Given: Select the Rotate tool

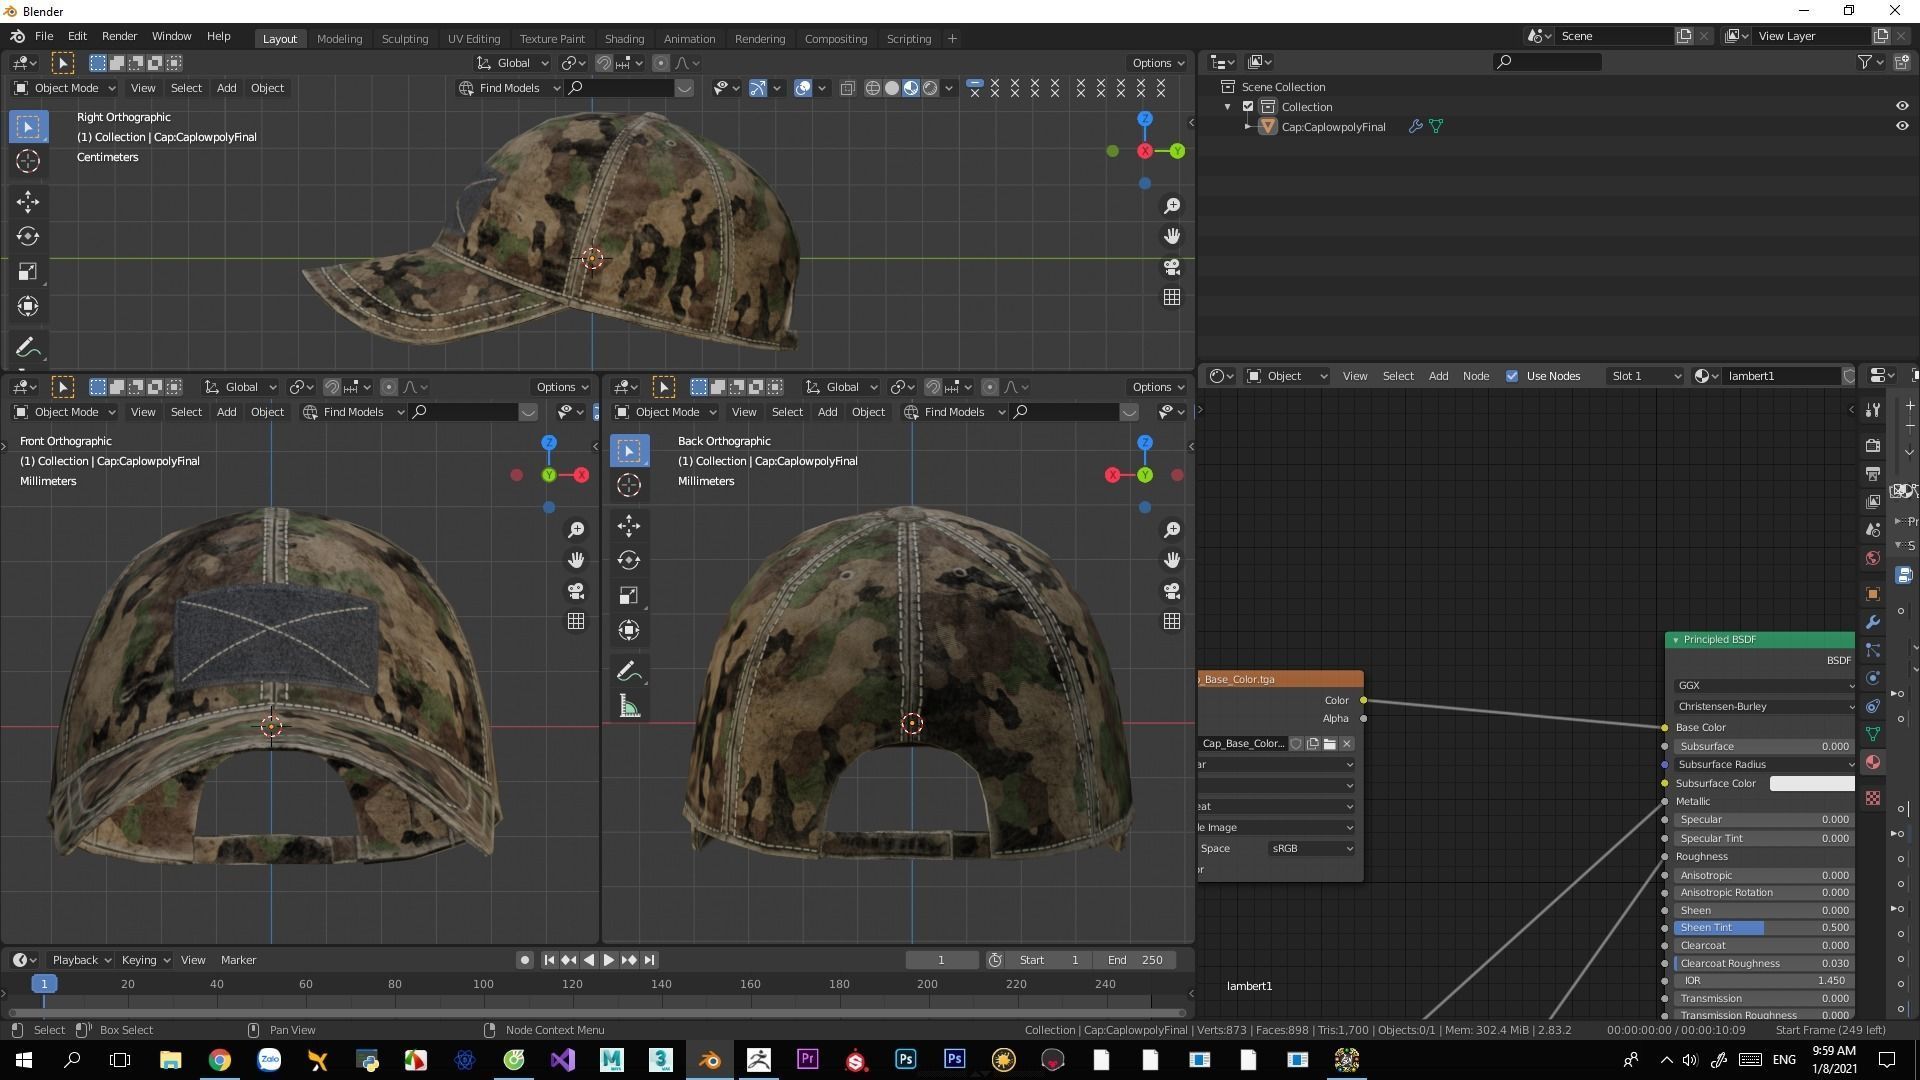Looking at the screenshot, I should coord(28,237).
